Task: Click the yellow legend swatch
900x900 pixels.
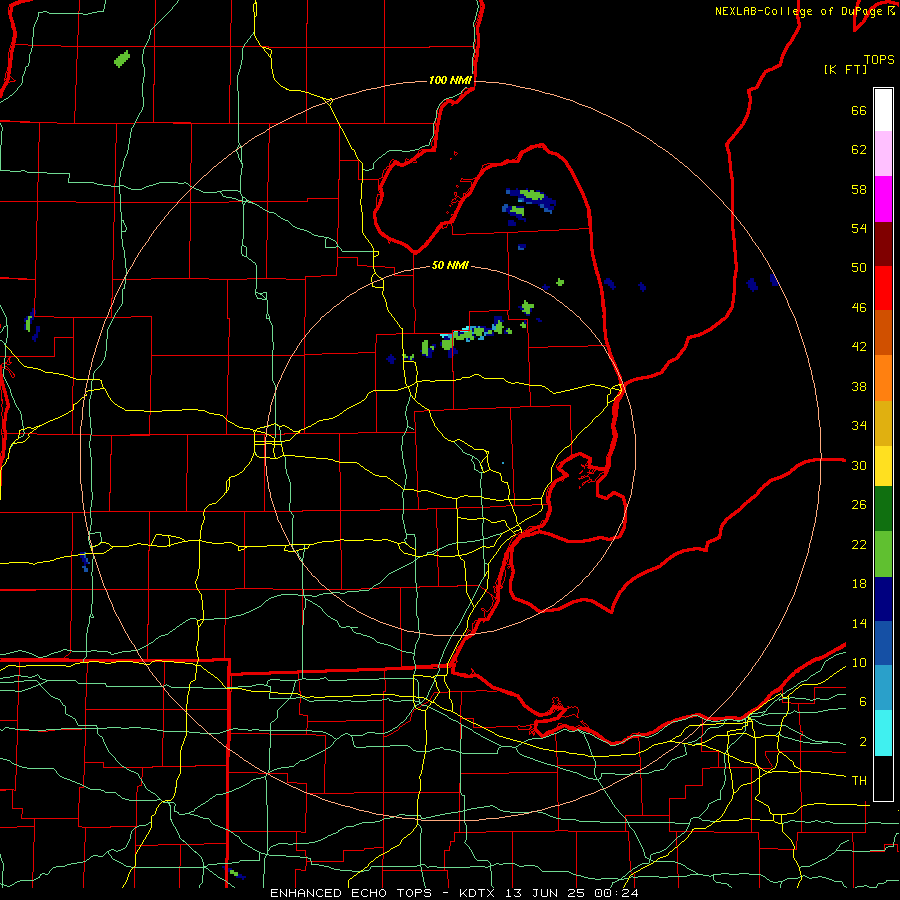Action: 883,466
